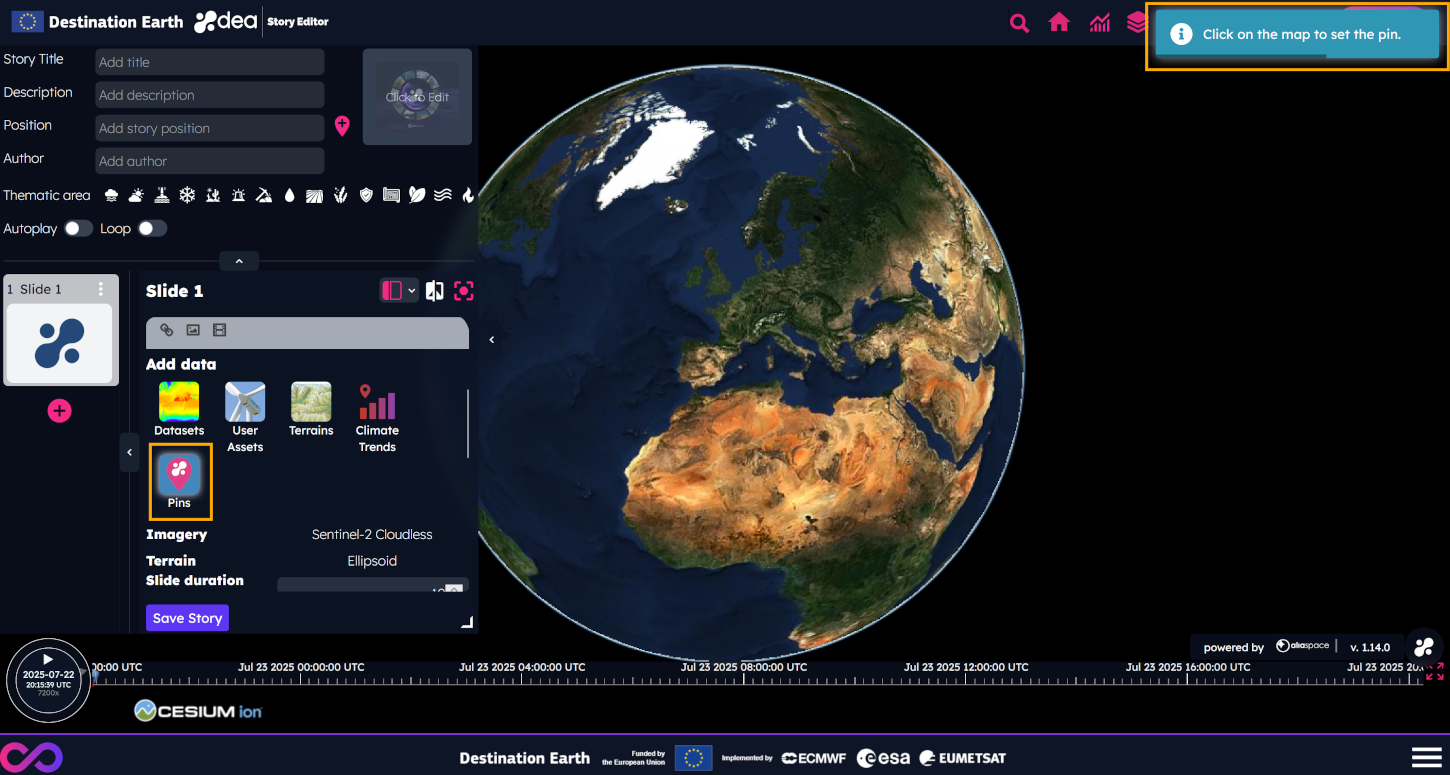Turn on the Loop switch
This screenshot has width=1450, height=775.
pos(152,229)
